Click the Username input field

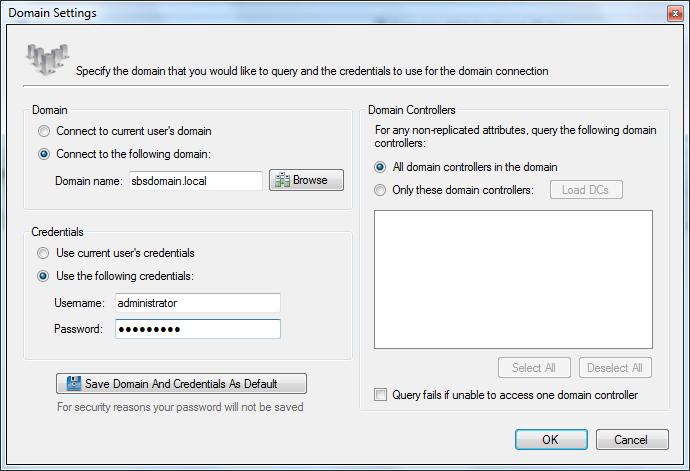[197, 302]
